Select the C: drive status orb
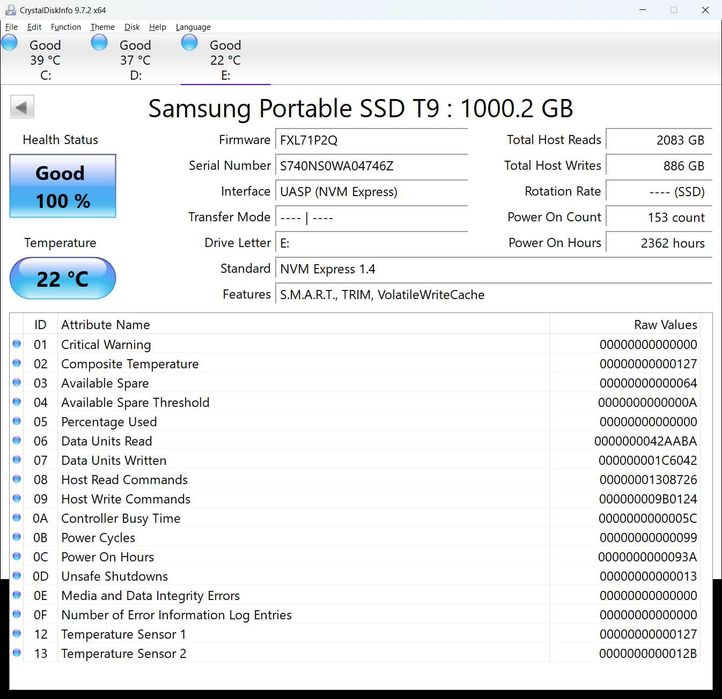This screenshot has width=722, height=699. pyautogui.click(x=10, y=43)
